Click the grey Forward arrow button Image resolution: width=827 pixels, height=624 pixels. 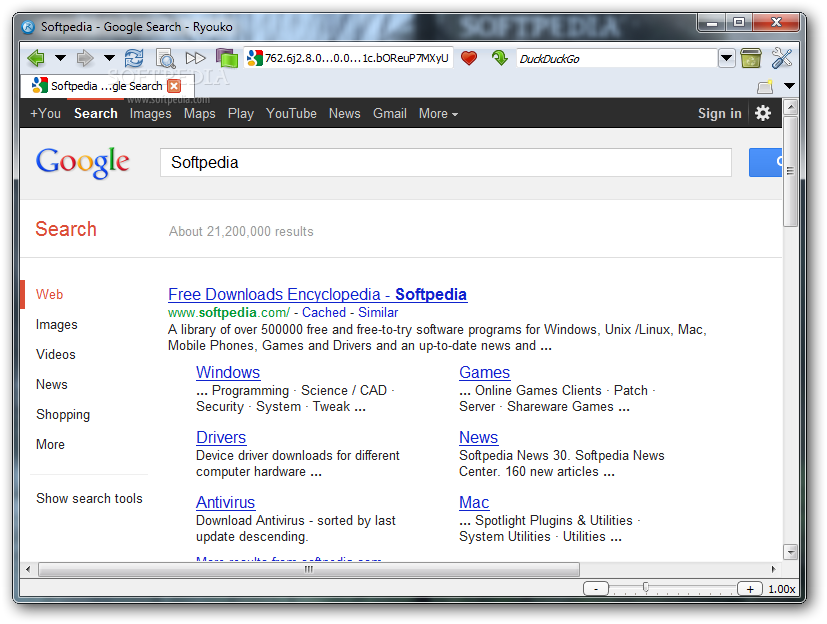pos(85,58)
